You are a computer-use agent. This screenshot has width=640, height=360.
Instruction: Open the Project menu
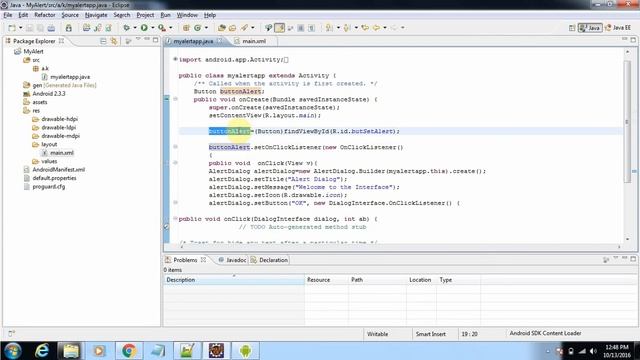(145, 15)
